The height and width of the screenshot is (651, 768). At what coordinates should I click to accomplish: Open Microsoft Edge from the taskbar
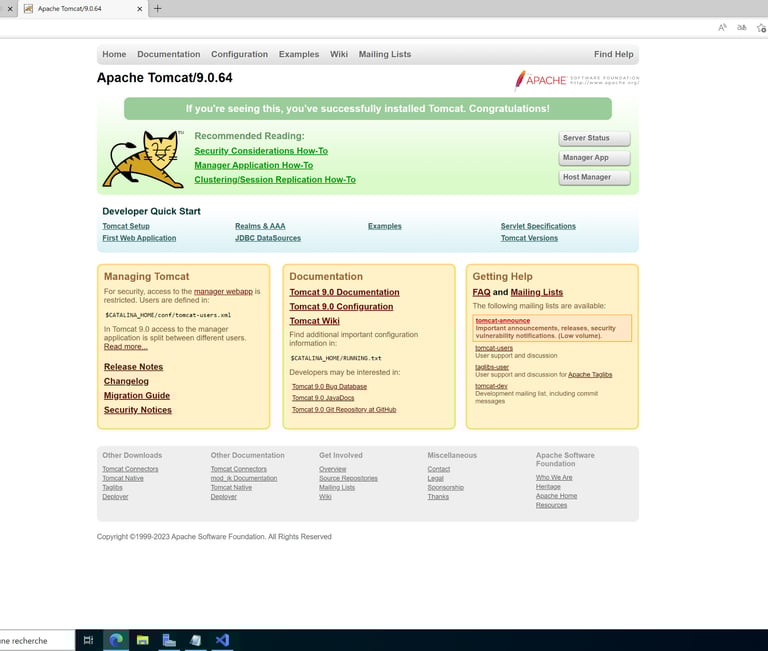click(116, 640)
